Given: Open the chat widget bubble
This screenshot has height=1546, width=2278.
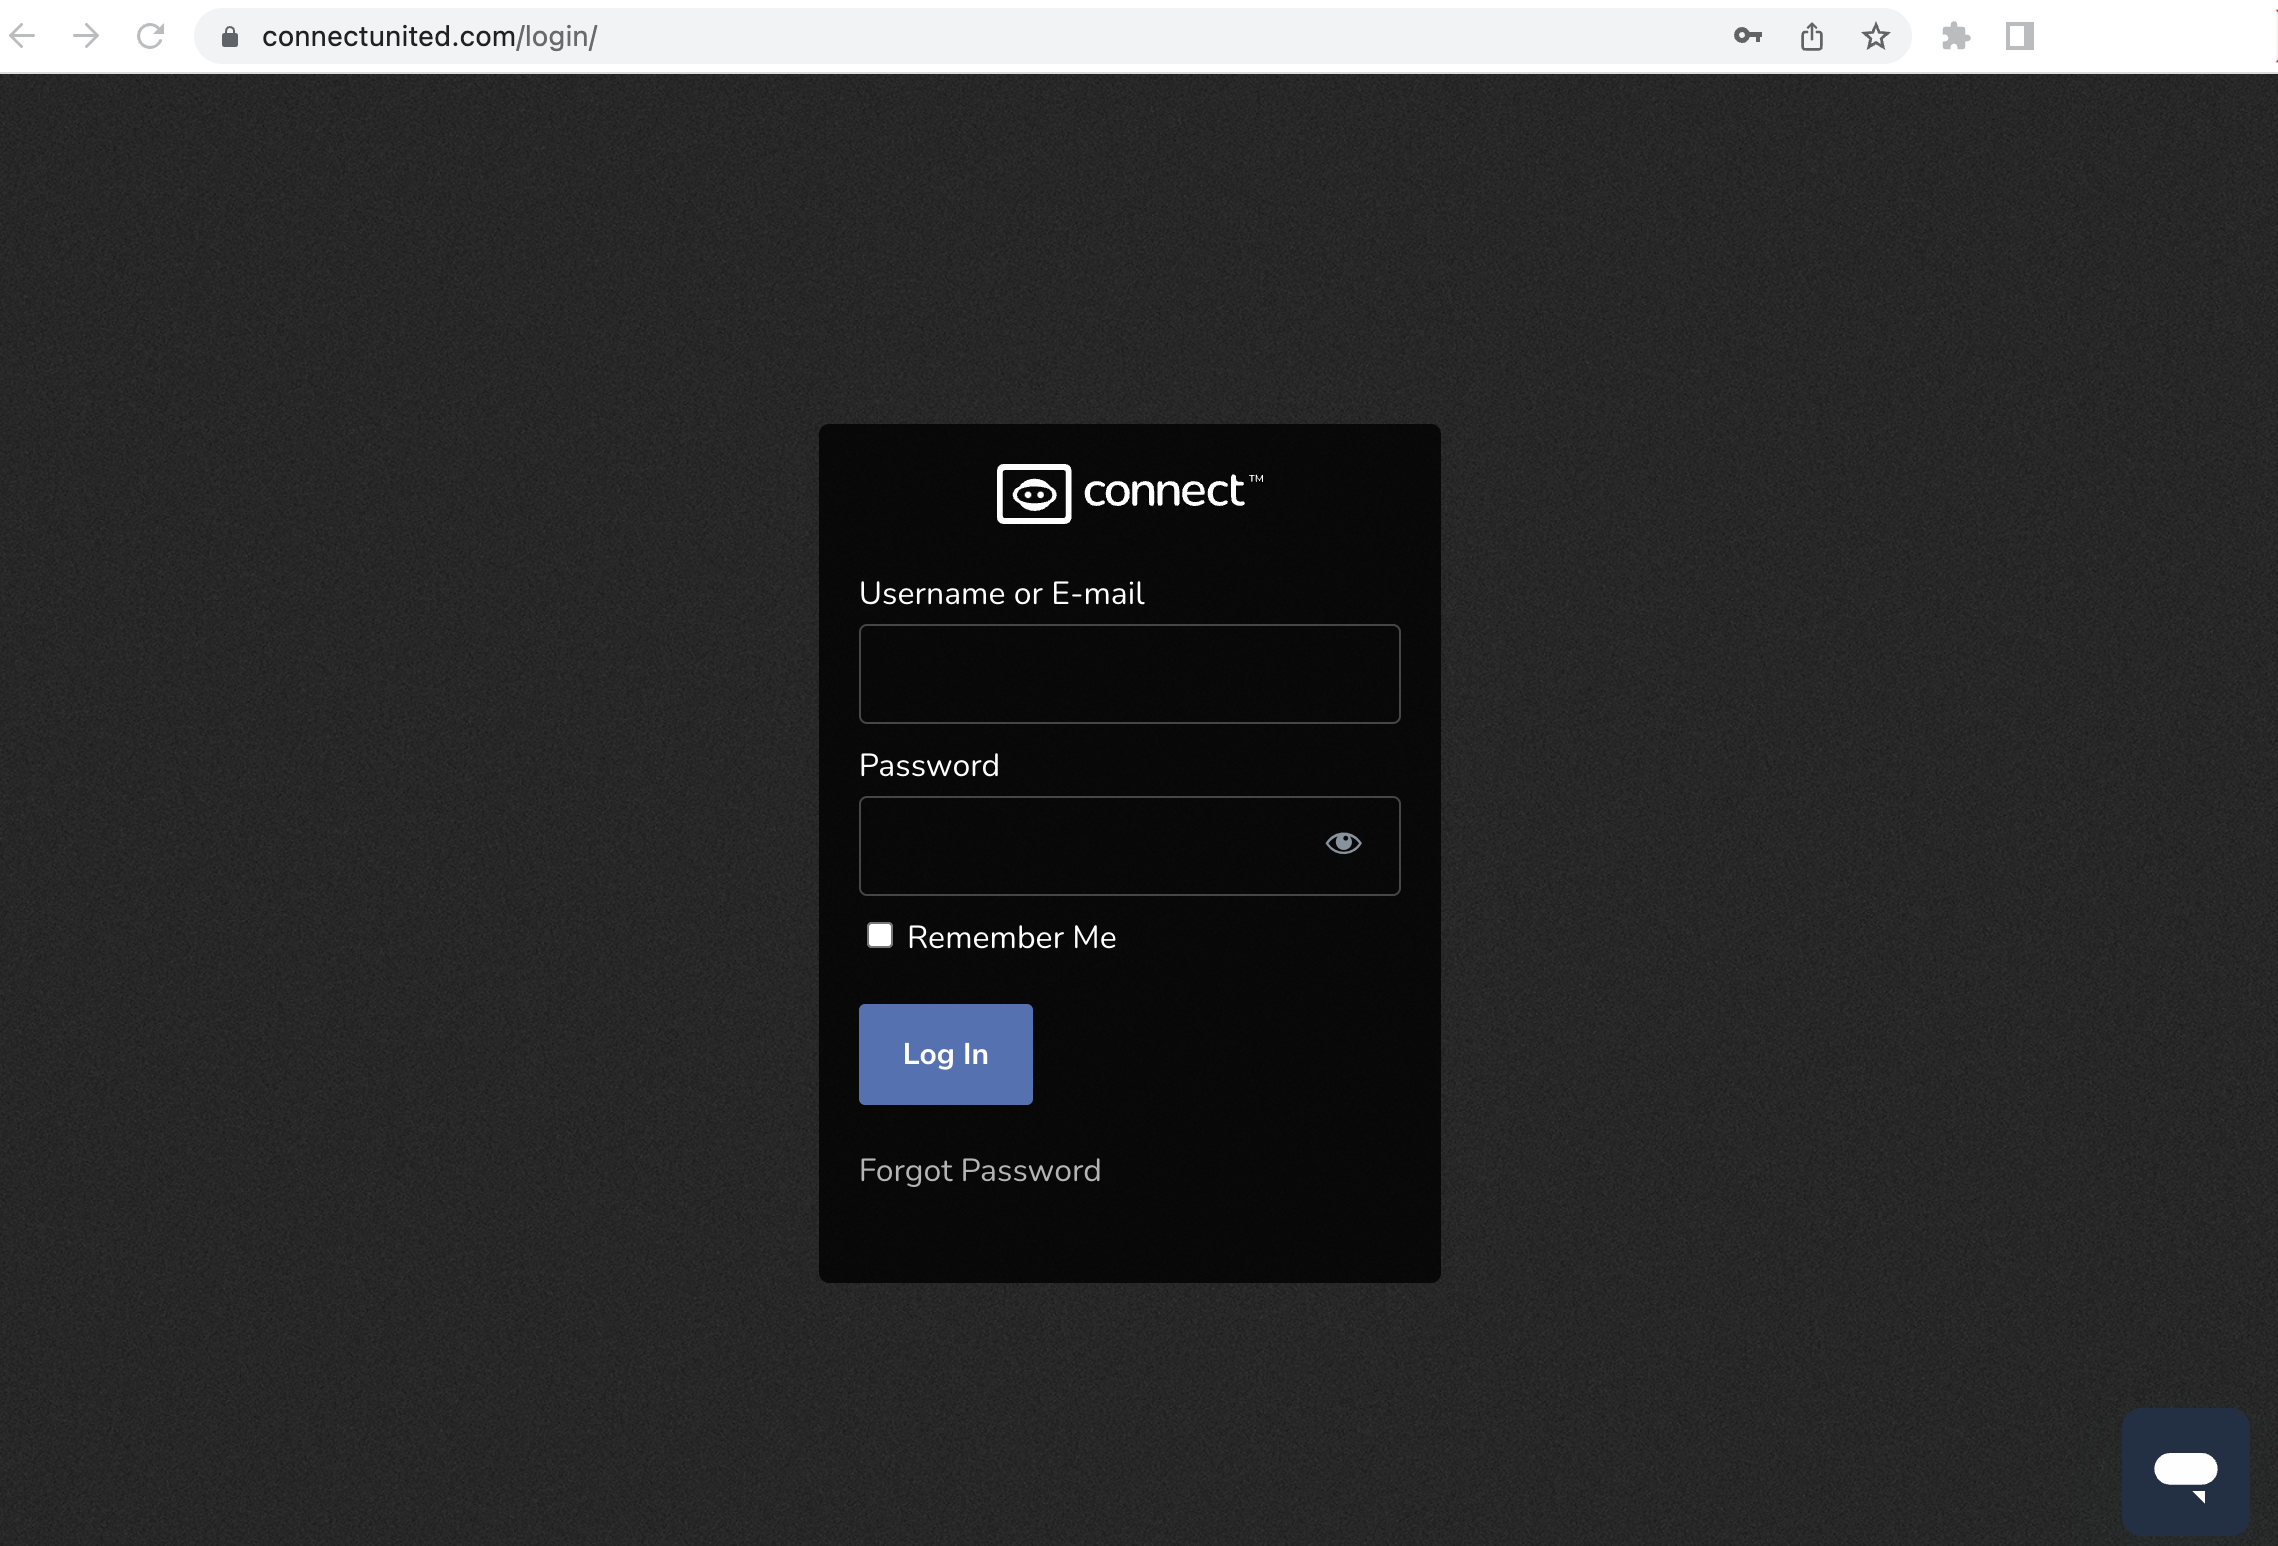Looking at the screenshot, I should coord(2186,1472).
